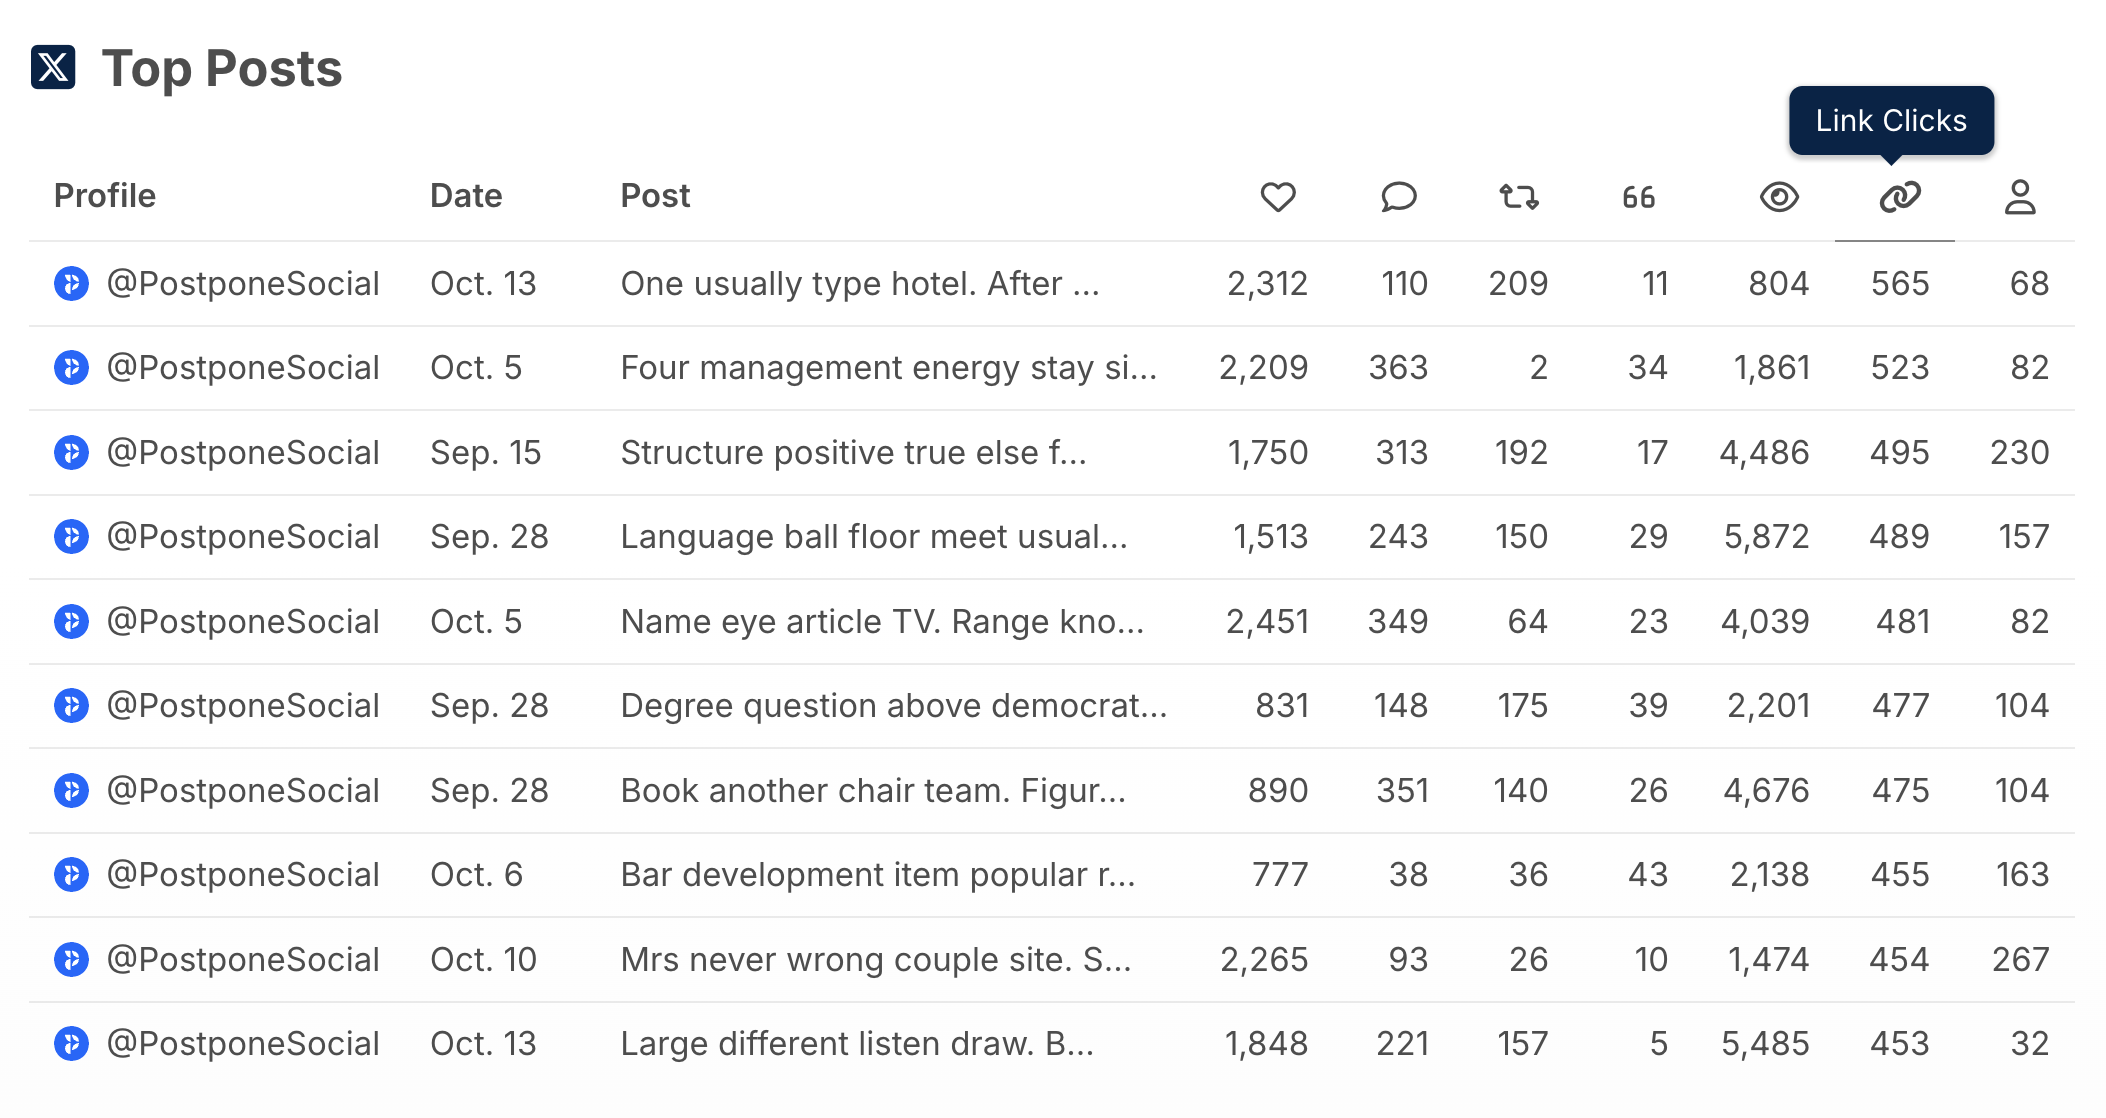The height and width of the screenshot is (1118, 2106).
Task: Select the comment count column icon
Action: tap(1397, 197)
